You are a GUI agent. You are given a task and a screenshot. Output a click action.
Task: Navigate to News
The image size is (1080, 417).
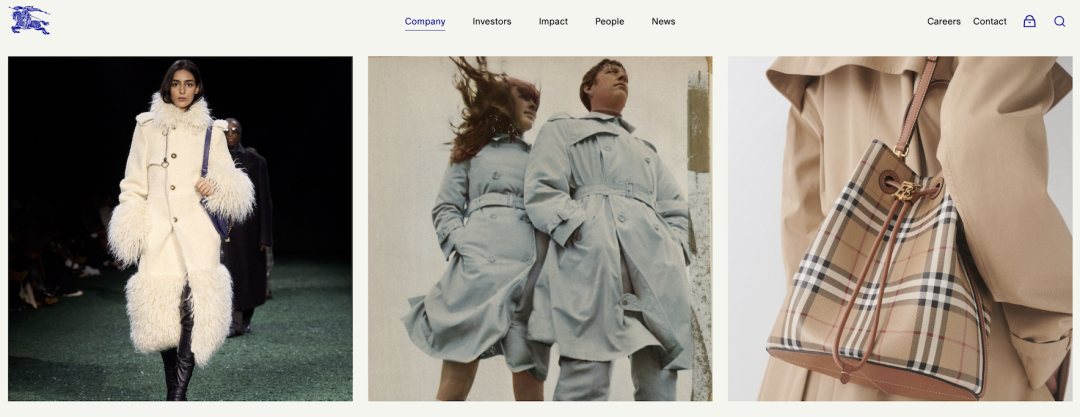tap(663, 22)
